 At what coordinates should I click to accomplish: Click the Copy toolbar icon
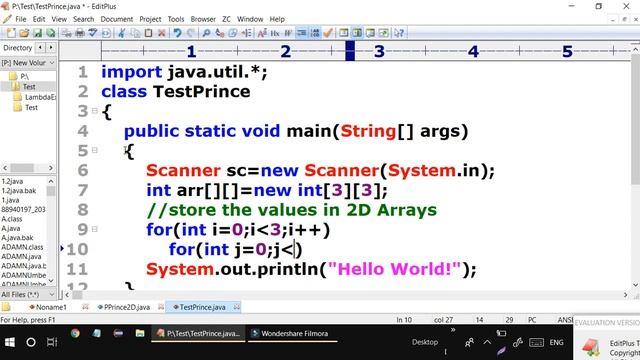135,33
